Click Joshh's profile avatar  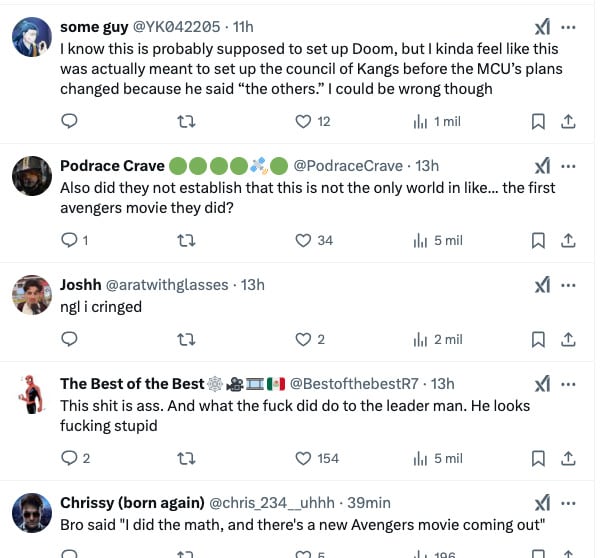pyautogui.click(x=31, y=294)
